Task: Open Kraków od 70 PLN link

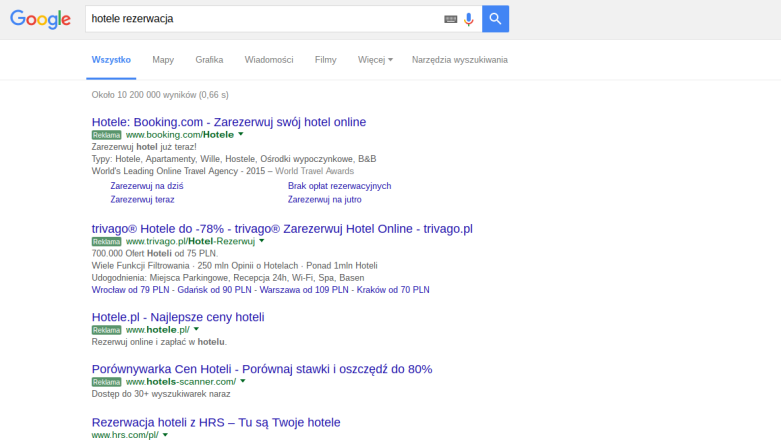Action: 393,290
